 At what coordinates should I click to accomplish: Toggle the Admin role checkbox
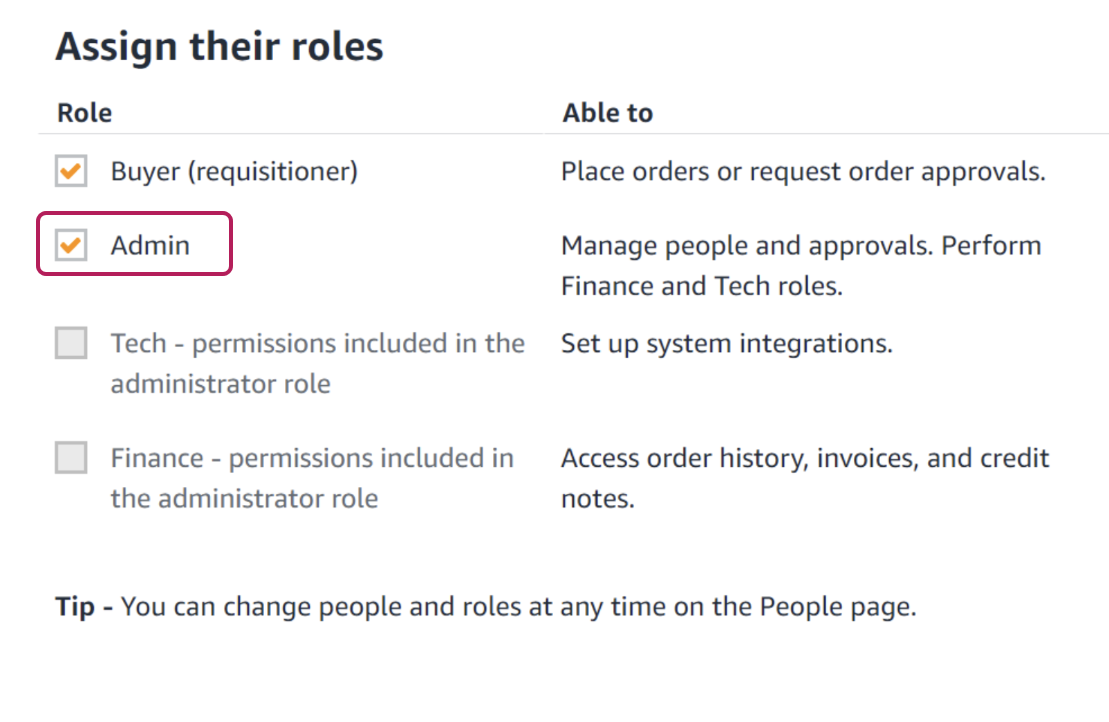coord(71,245)
